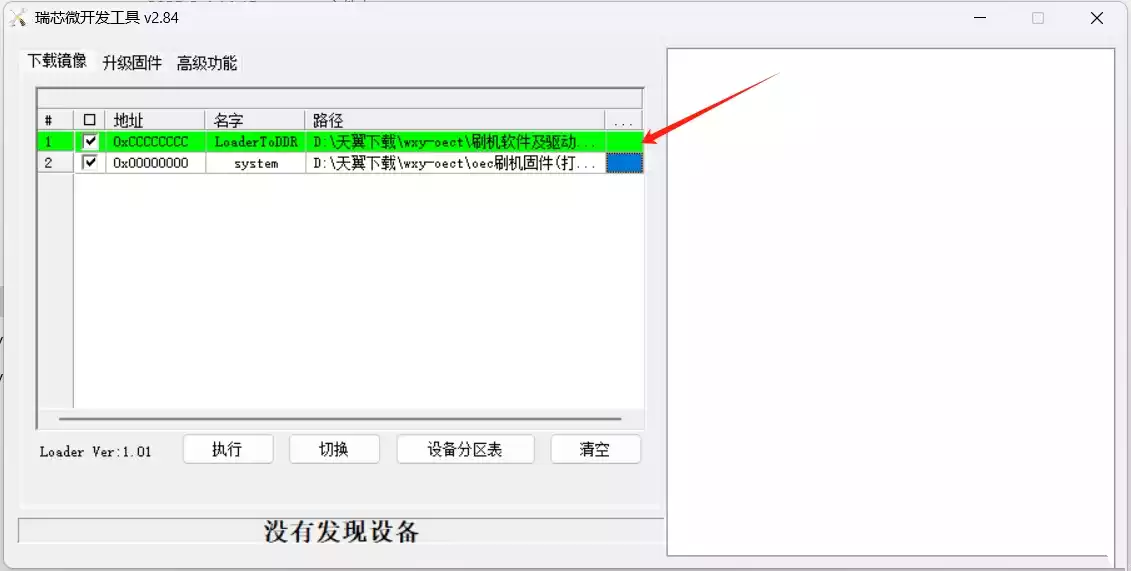The height and width of the screenshot is (571, 1131).
Task: Uncheck the system row checkbox
Action: [x=89, y=163]
